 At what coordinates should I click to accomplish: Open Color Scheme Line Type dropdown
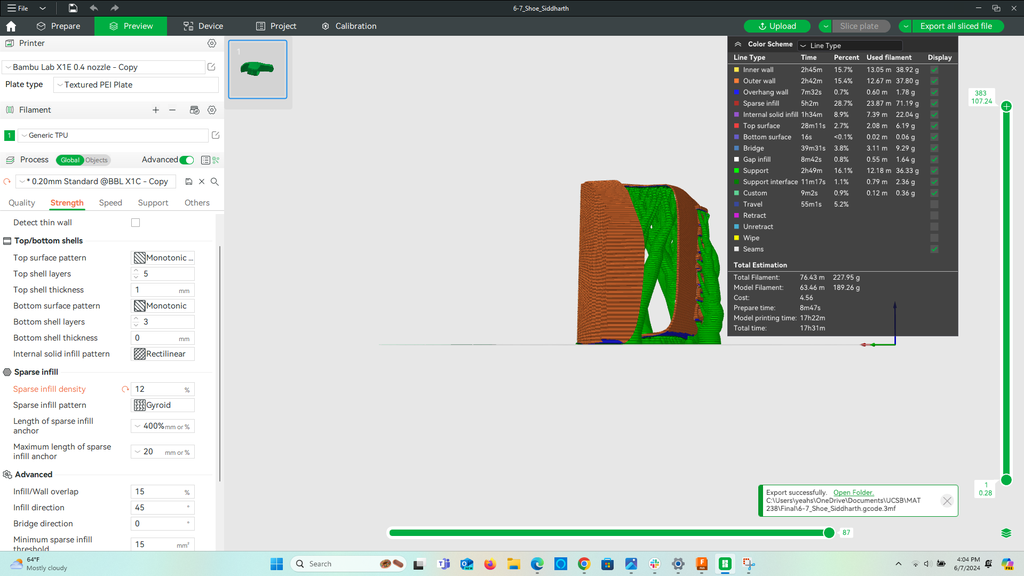[x=850, y=45]
